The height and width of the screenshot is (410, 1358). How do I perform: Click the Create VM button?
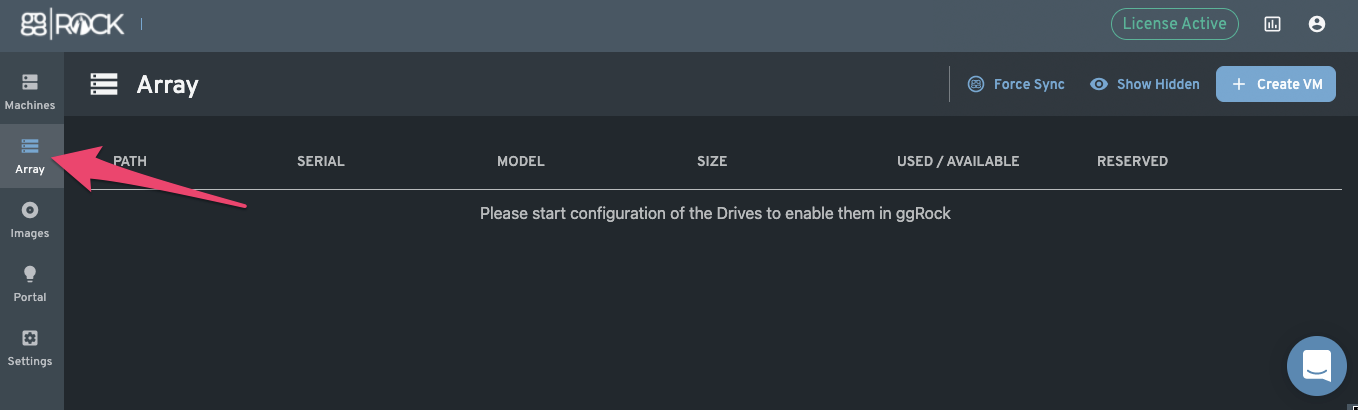[x=1276, y=84]
